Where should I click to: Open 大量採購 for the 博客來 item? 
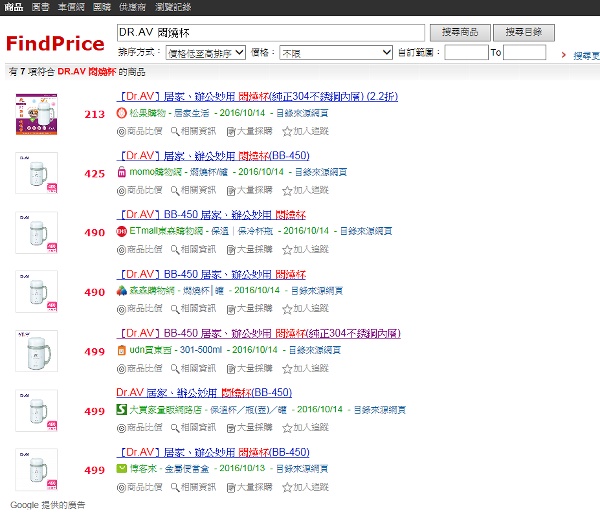pyautogui.click(x=249, y=487)
